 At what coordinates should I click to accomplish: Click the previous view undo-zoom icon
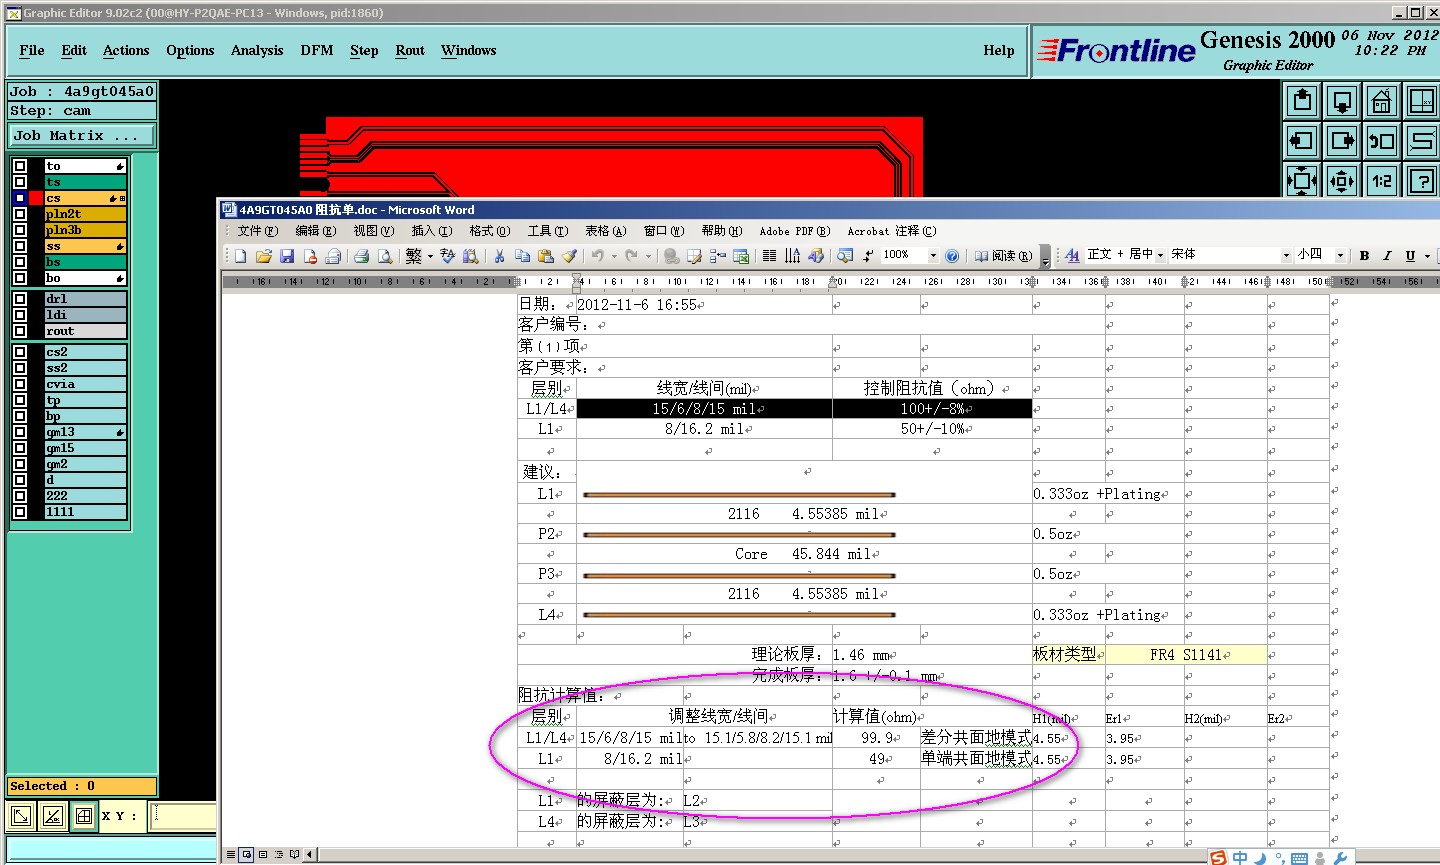[x=1382, y=141]
